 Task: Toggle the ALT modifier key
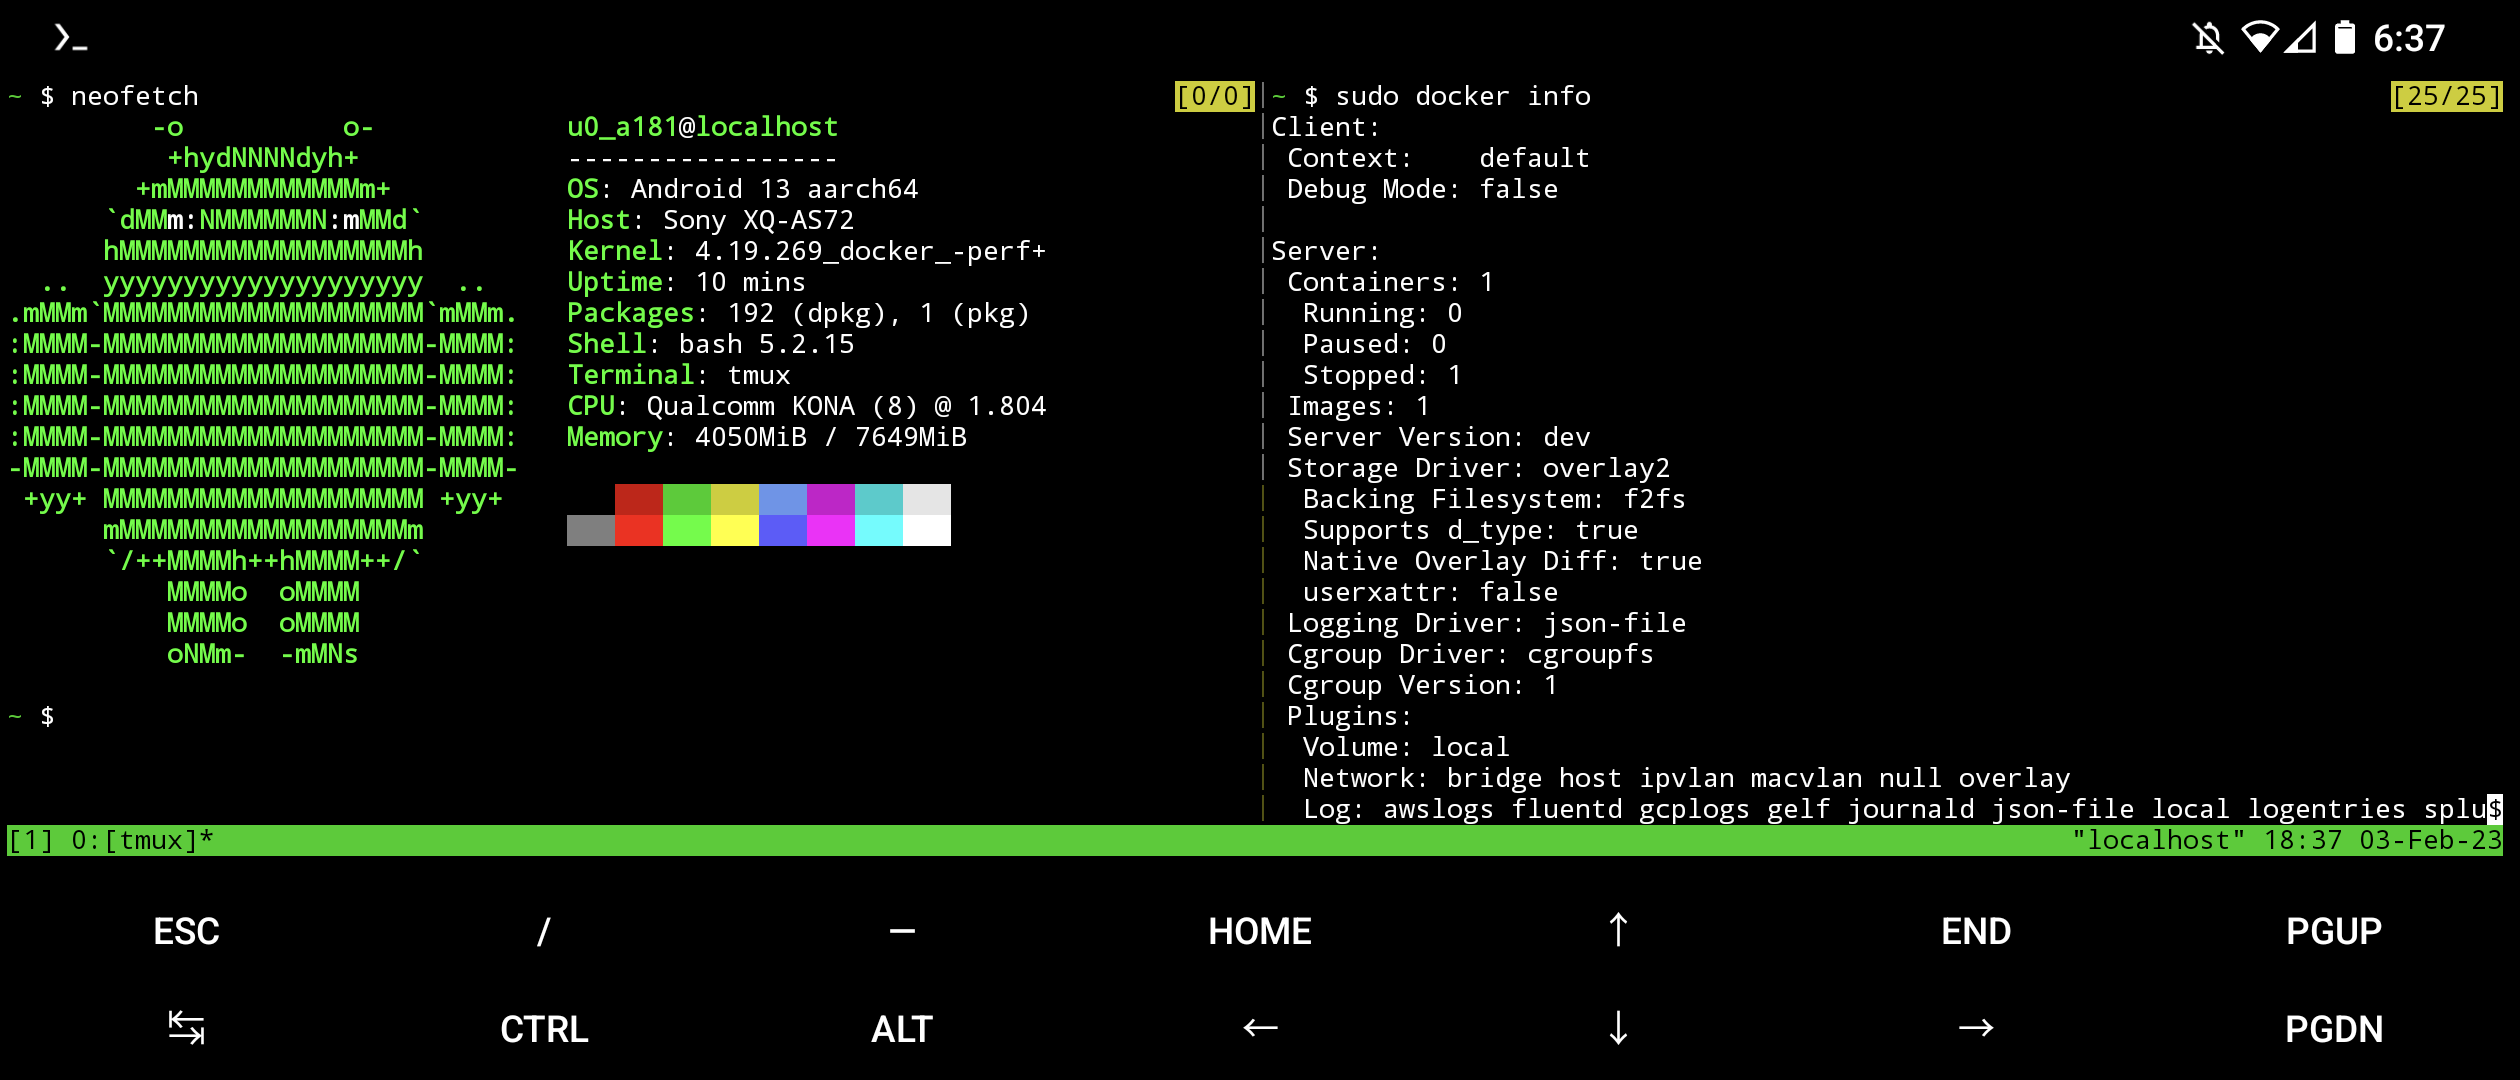(x=901, y=1029)
